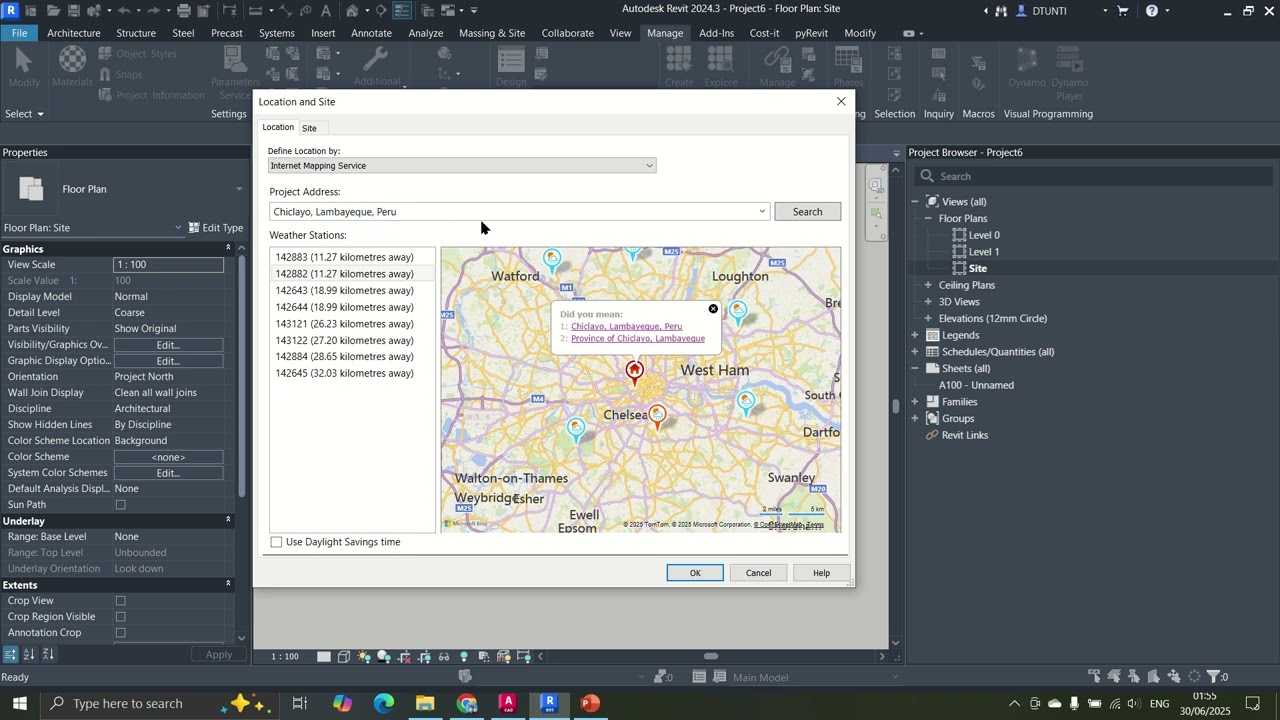Open the Phases tool in Manage ribbon
1280x720 pixels.
pyautogui.click(x=848, y=65)
